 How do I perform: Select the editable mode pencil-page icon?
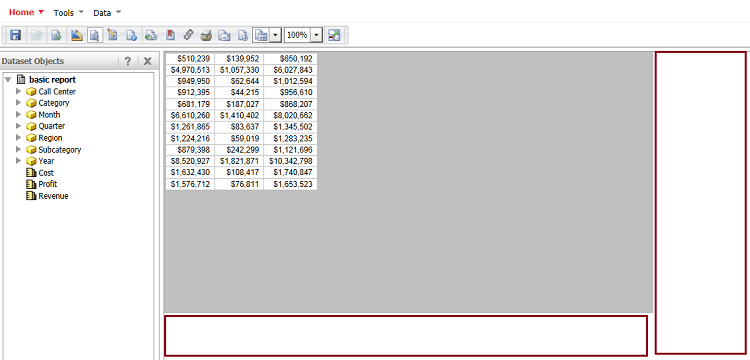point(112,35)
